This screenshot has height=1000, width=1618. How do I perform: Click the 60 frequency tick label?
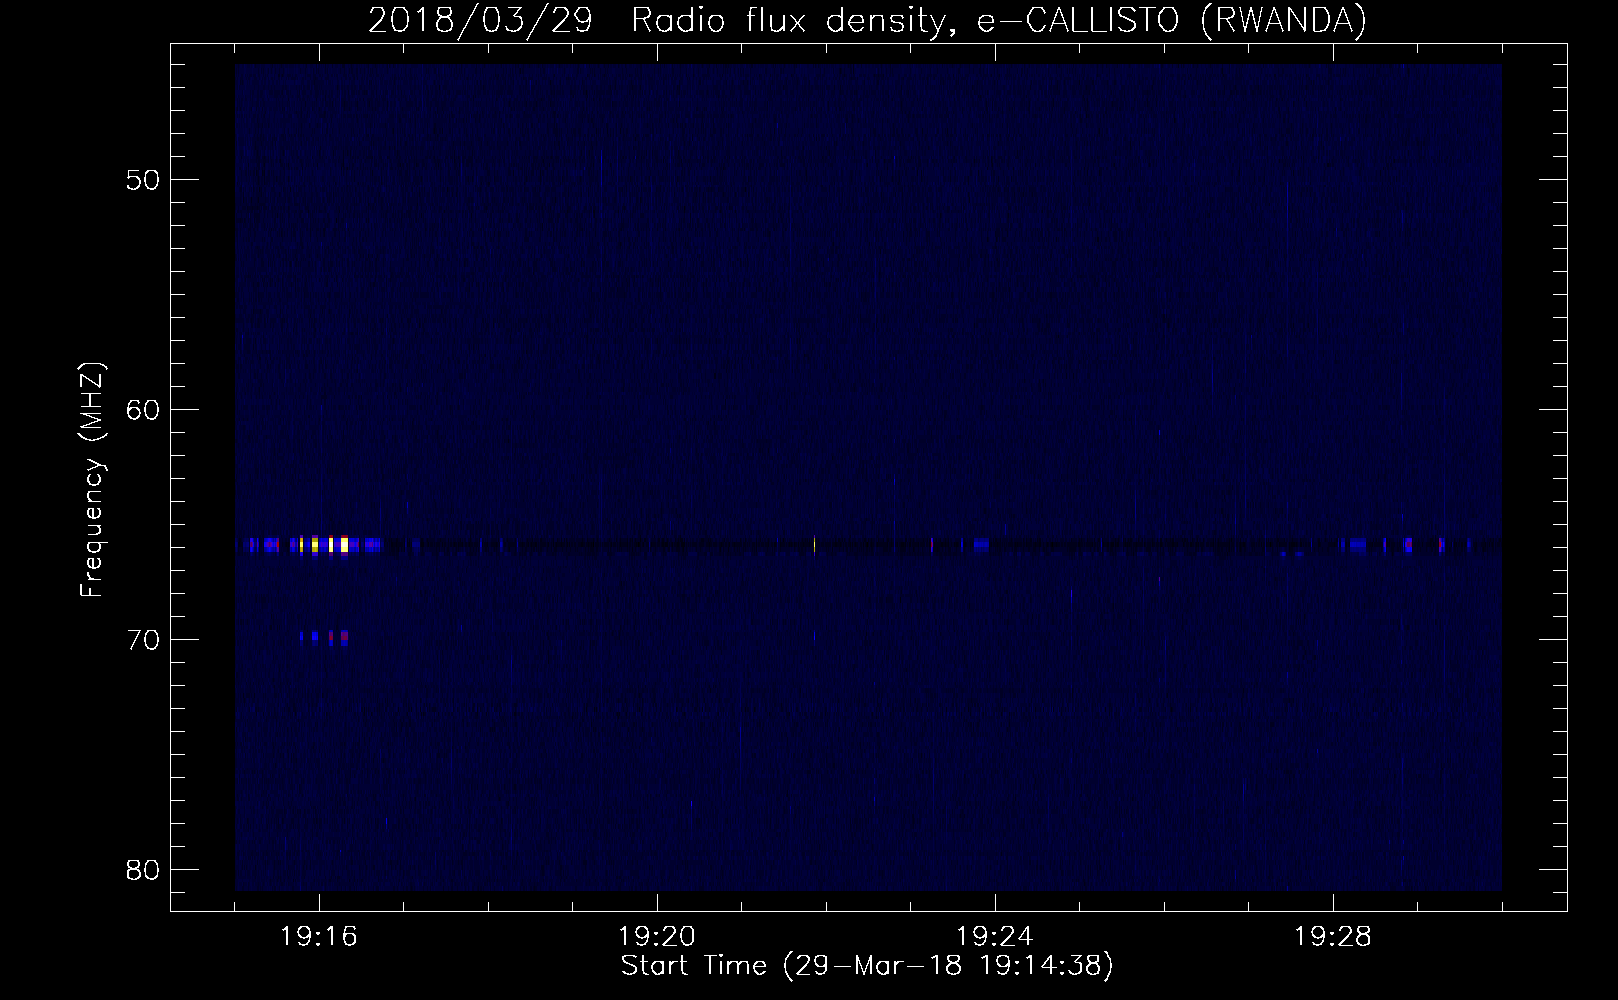[143, 410]
